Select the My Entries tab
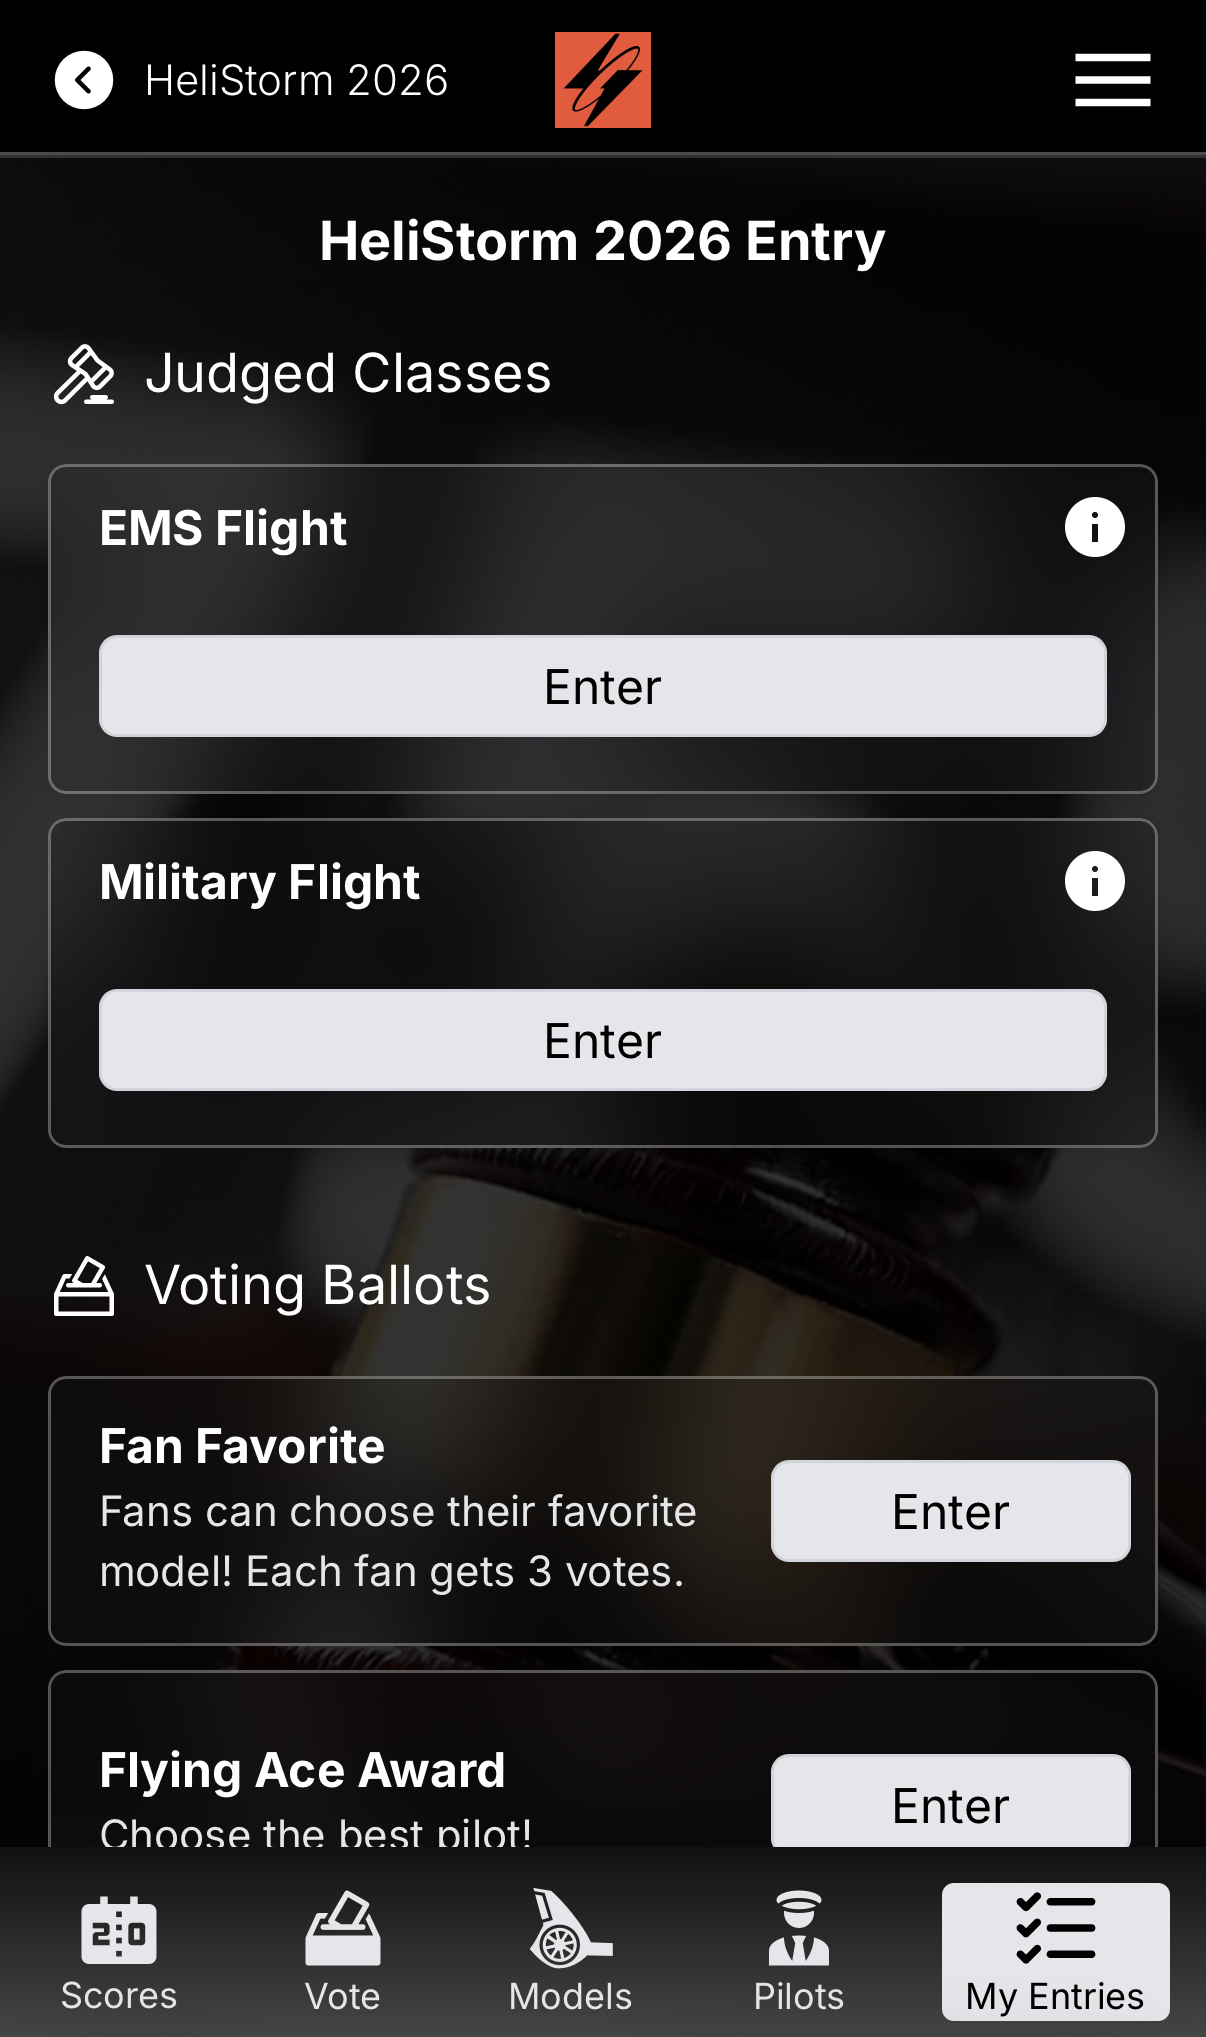Viewport: 1206px width, 2037px height. [x=1055, y=1952]
